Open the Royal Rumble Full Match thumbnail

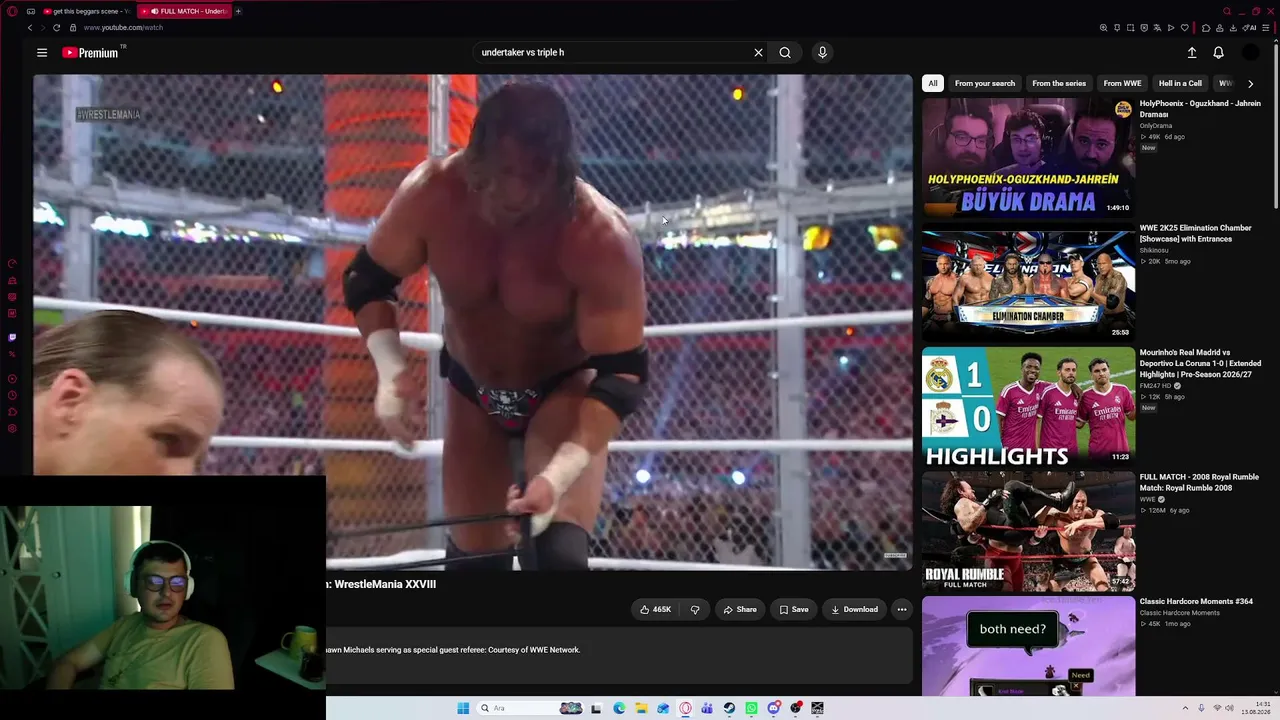click(1028, 532)
